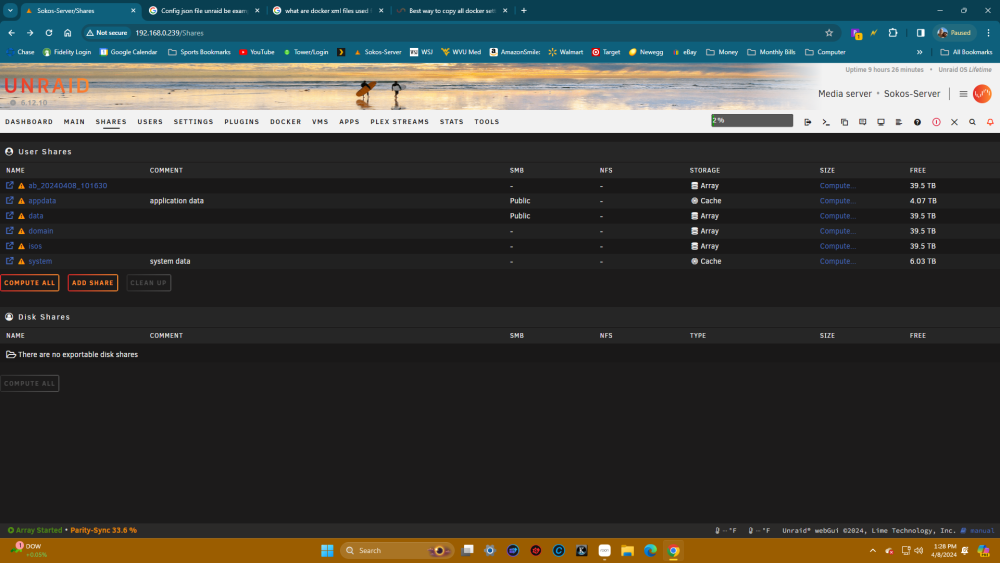This screenshot has height=563, width=1000.
Task: Click Compute for the isos share size
Action: click(x=837, y=246)
